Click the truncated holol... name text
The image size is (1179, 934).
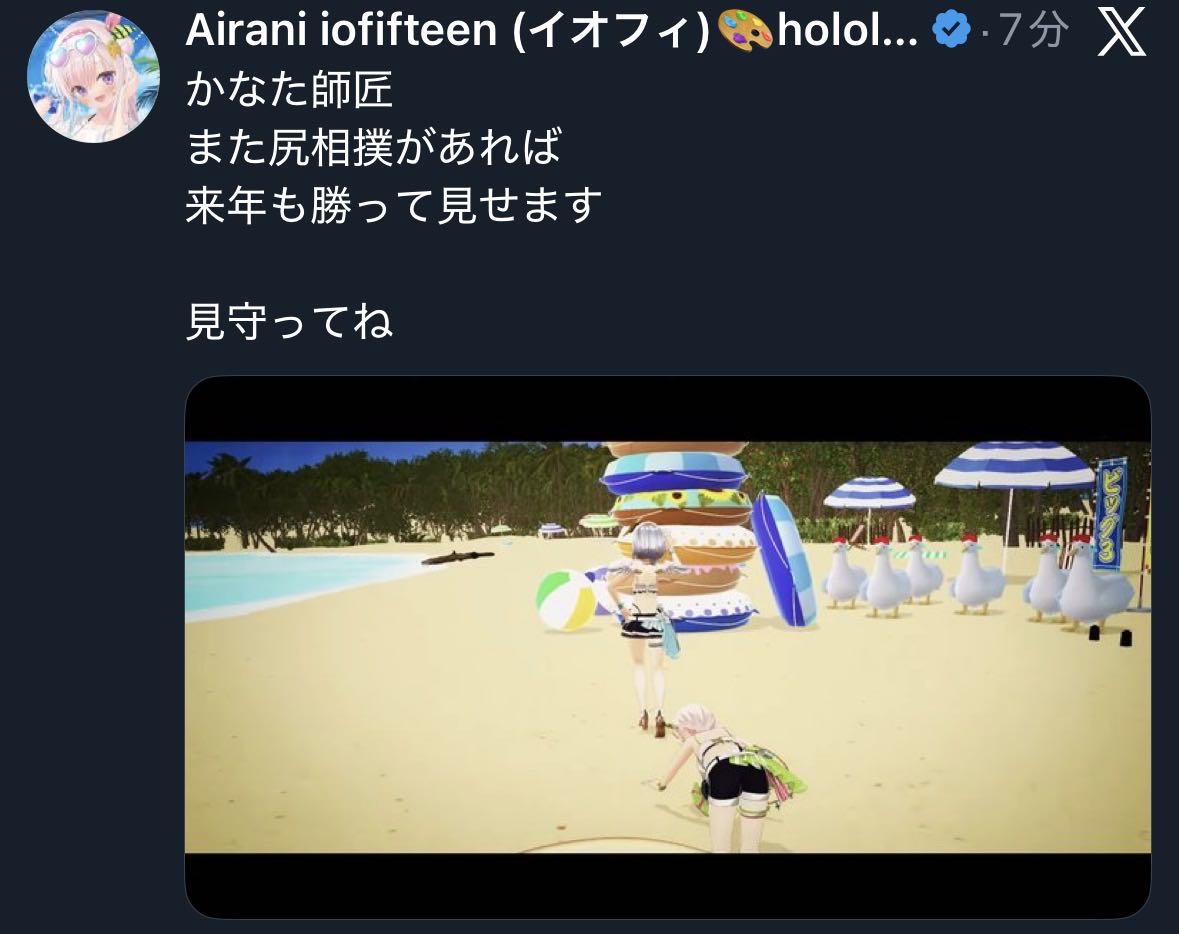point(847,31)
